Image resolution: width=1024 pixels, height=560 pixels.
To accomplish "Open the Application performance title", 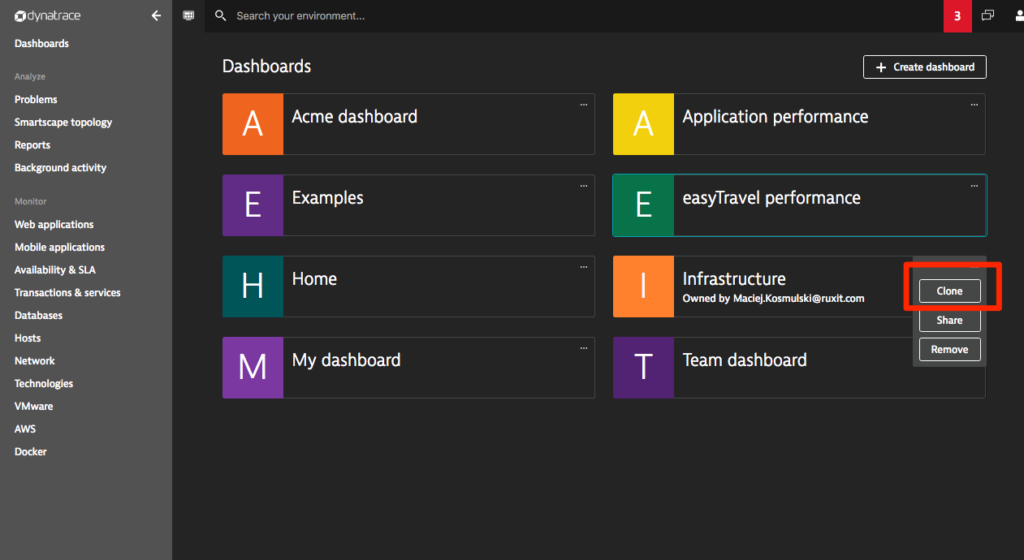I will (x=775, y=117).
